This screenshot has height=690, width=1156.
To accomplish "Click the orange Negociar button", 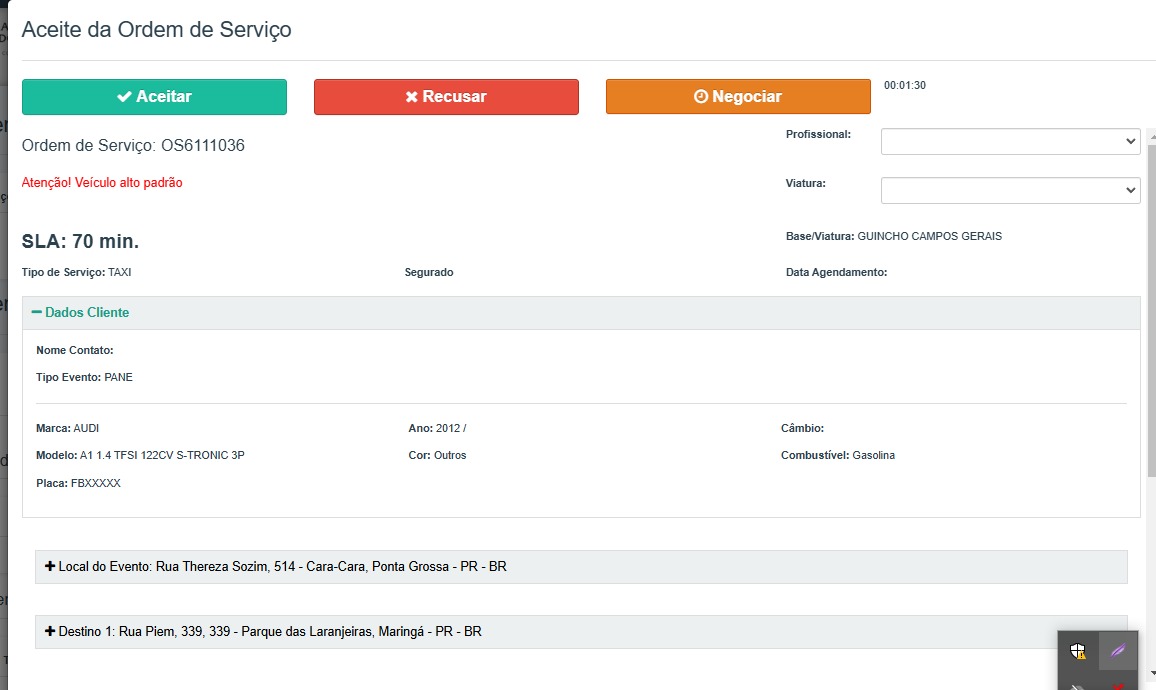I will pos(738,97).
